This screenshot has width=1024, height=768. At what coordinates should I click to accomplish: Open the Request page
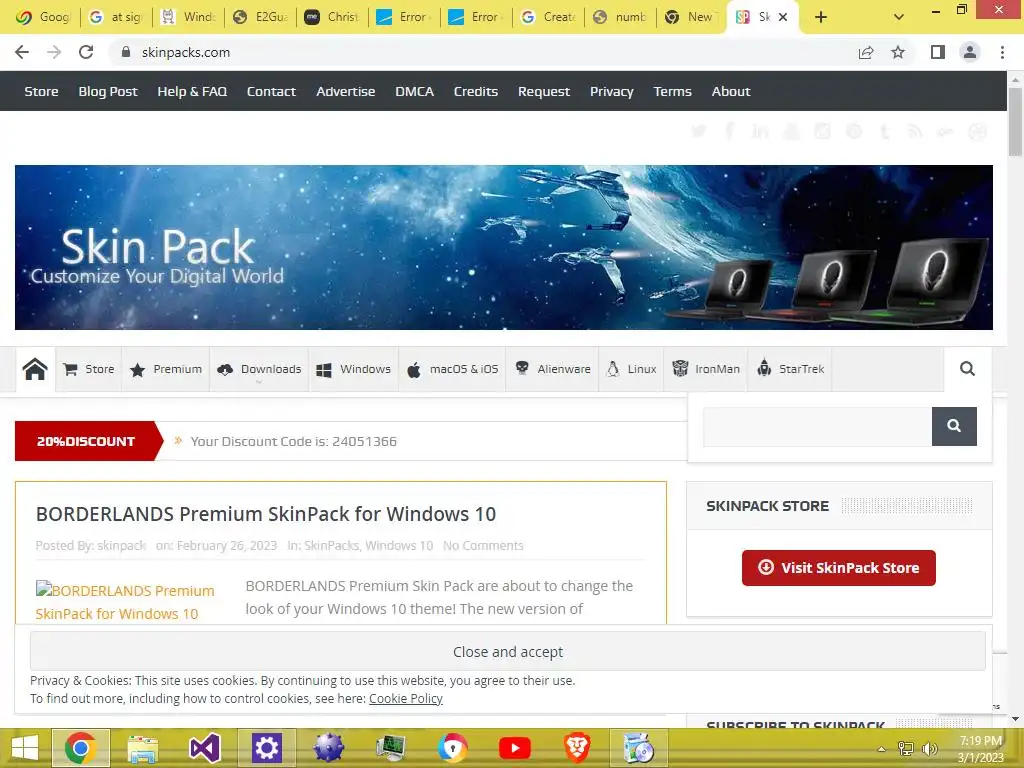coord(543,91)
